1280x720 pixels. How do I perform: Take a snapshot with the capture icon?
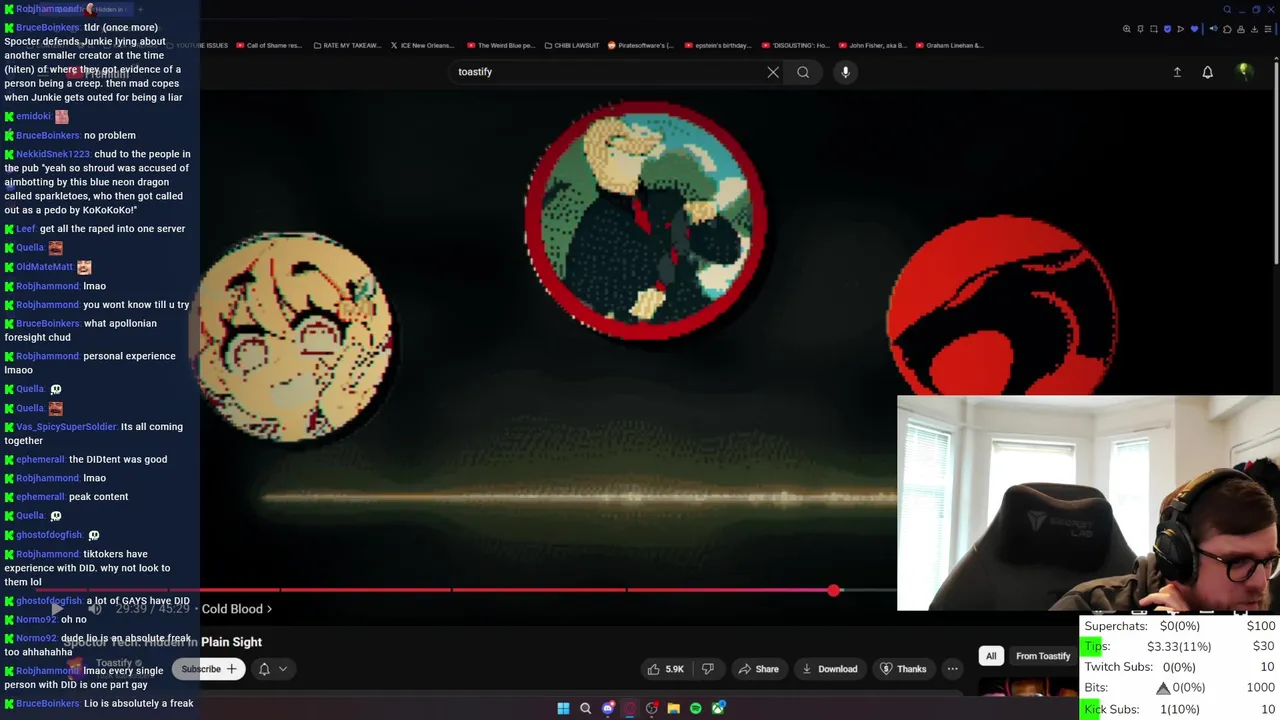1154,29
